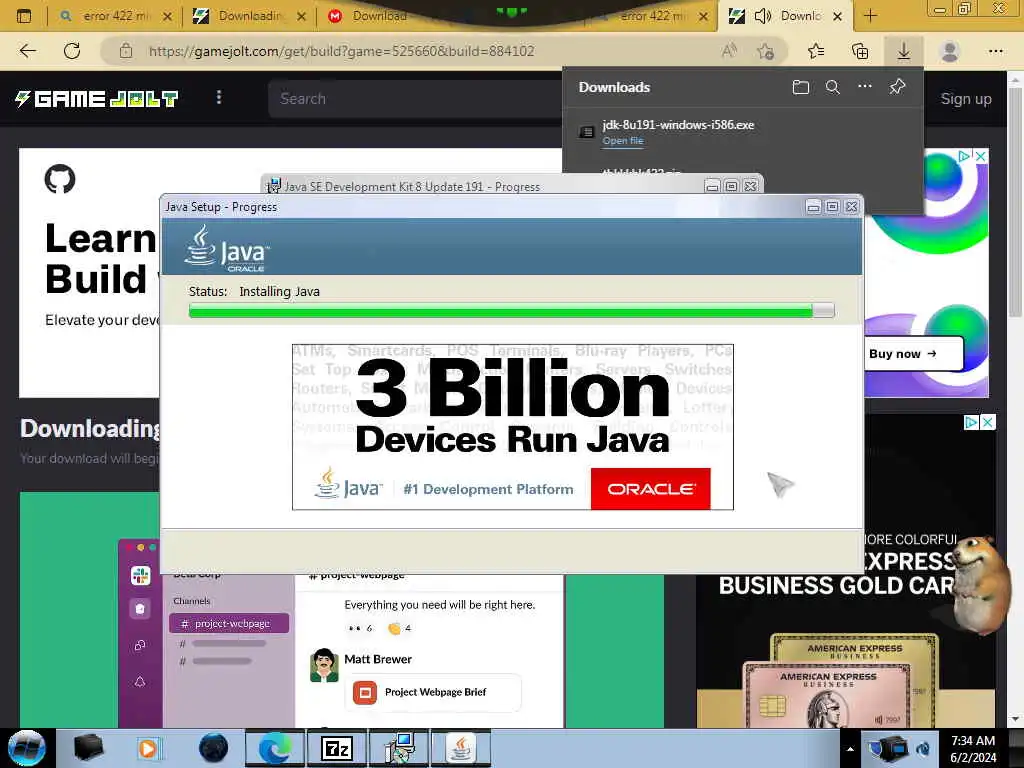Open 7-Zip from taskbar
Screen dimensions: 1024x768
click(337, 748)
